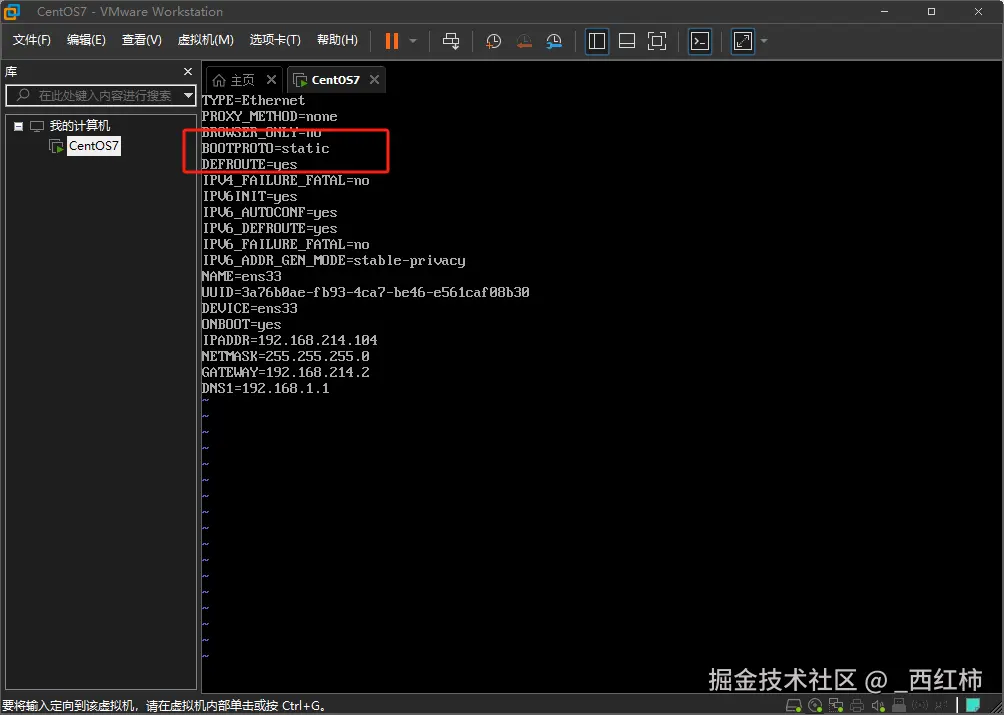Maximize the VMware Workstation window
The height and width of the screenshot is (715, 1004).
click(932, 12)
